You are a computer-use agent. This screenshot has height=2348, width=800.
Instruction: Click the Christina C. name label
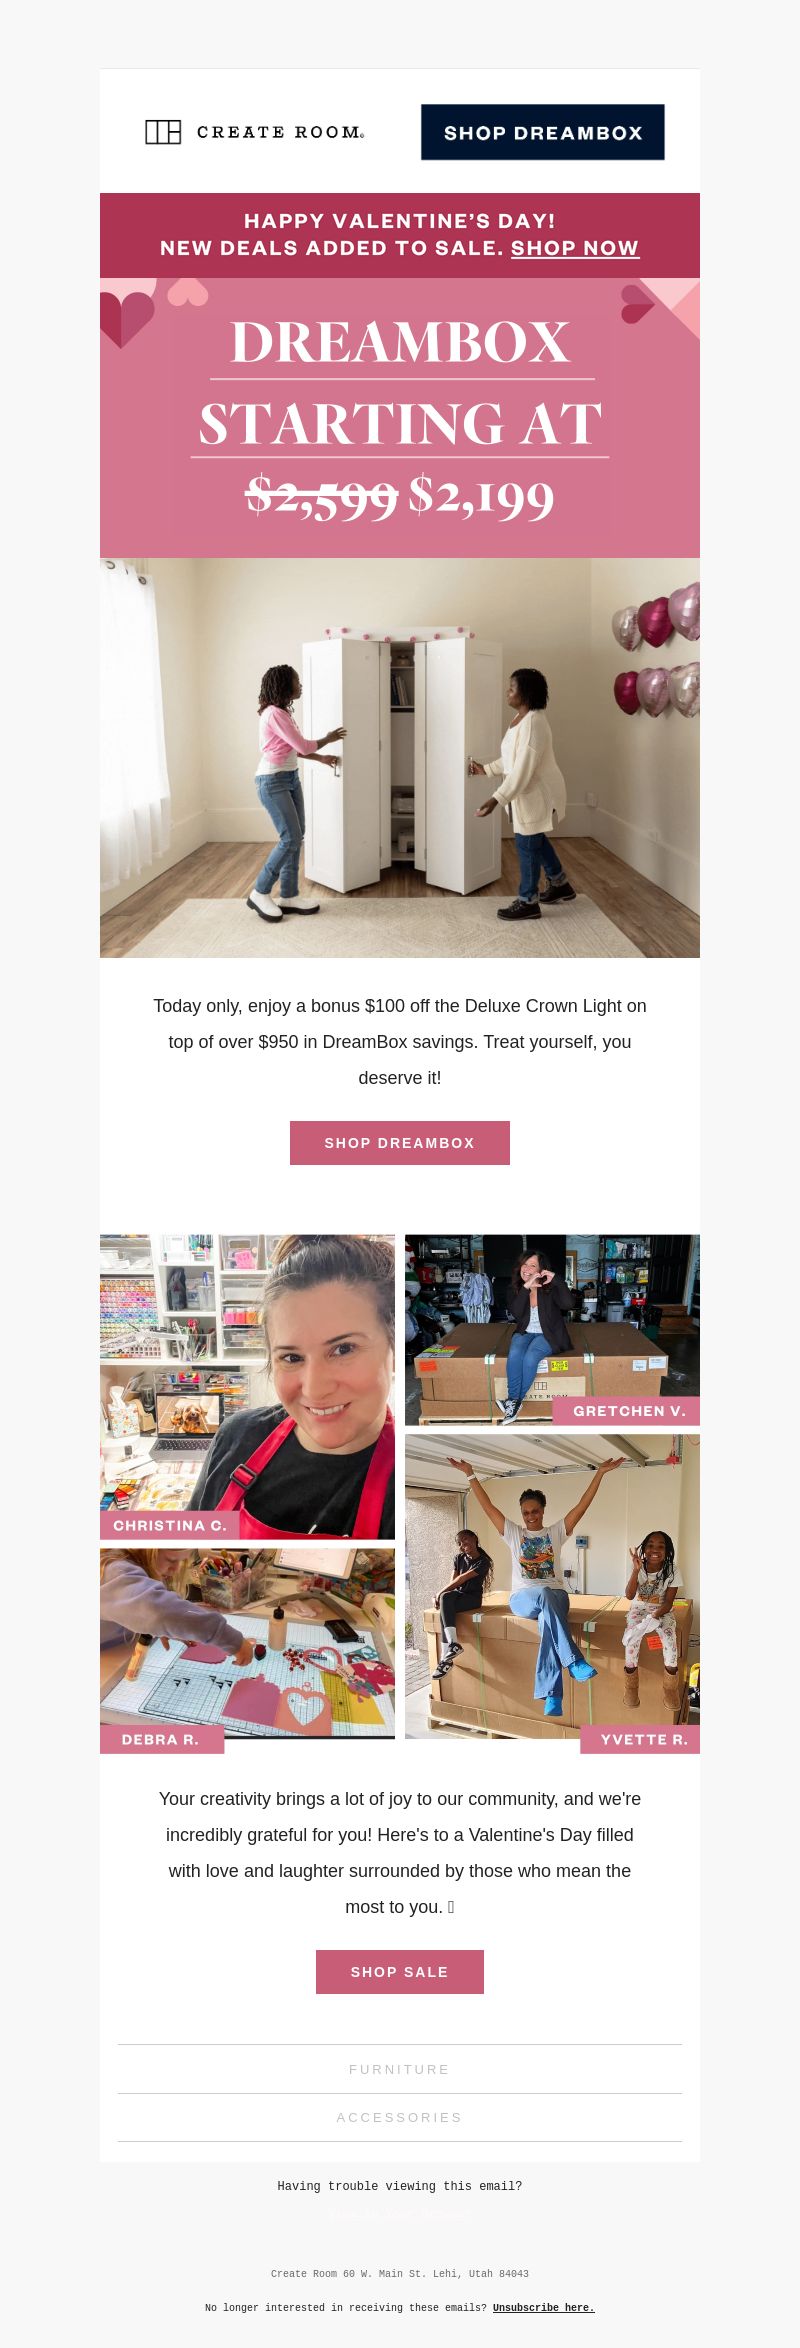point(170,1525)
